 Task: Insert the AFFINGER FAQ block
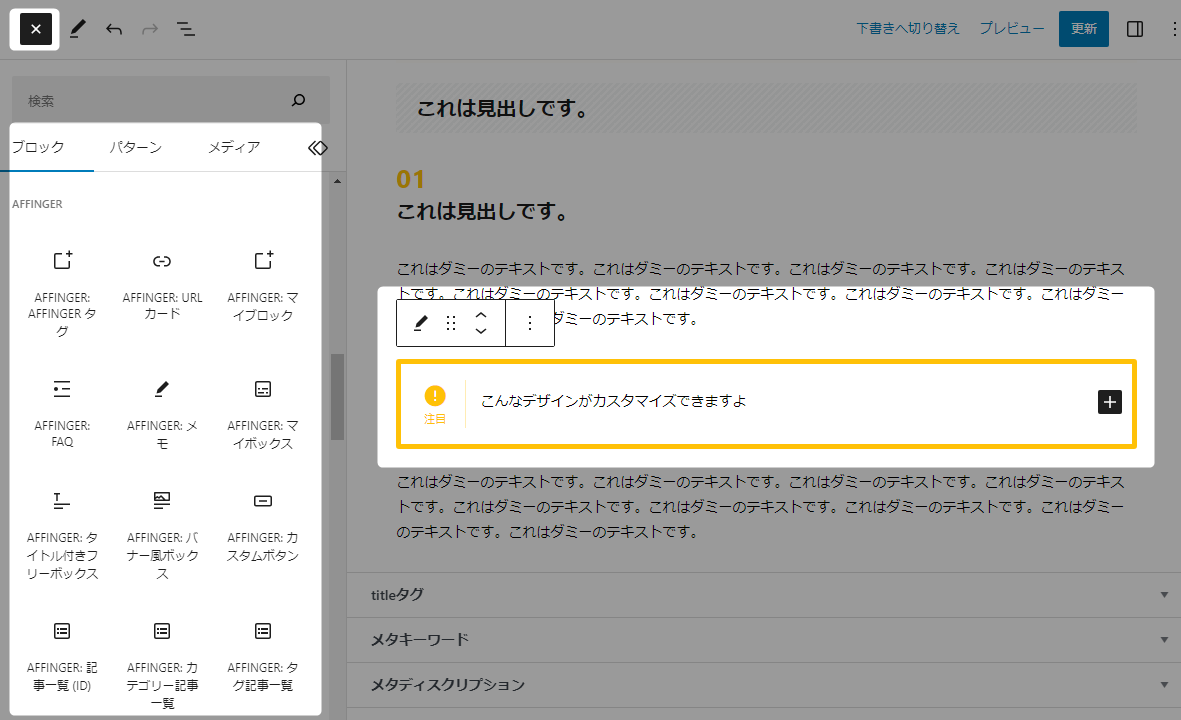point(63,414)
